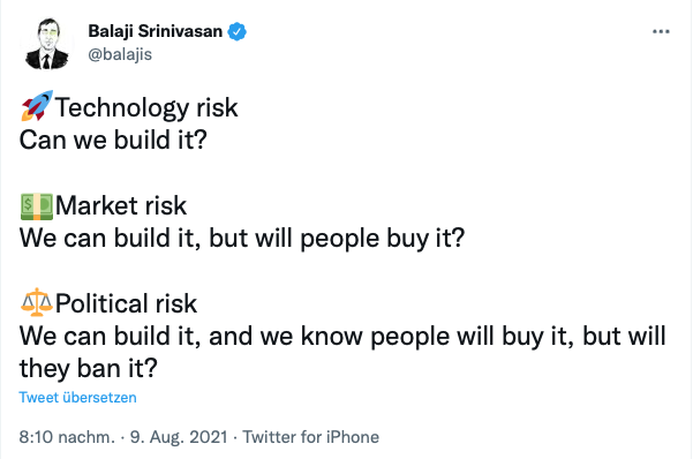Click the blue verified badge

coord(236,33)
